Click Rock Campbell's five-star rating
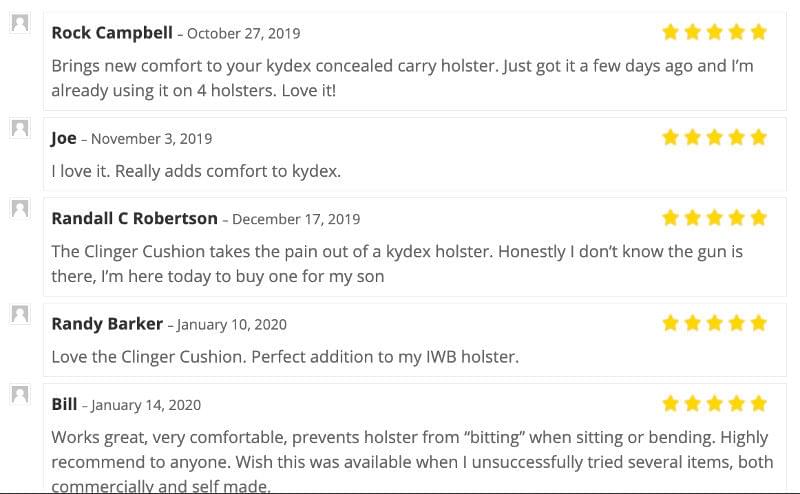Image resolution: width=800 pixels, height=494 pixels. (714, 32)
